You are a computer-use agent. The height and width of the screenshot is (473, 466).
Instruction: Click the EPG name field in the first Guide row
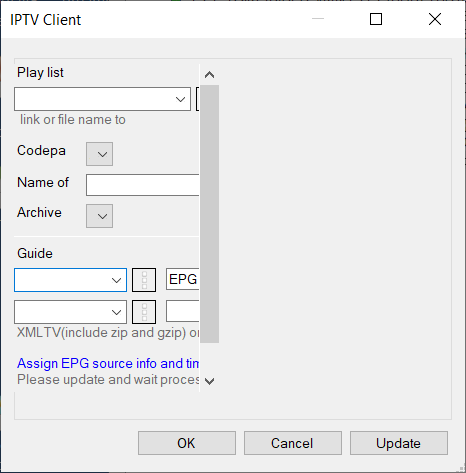coord(183,279)
